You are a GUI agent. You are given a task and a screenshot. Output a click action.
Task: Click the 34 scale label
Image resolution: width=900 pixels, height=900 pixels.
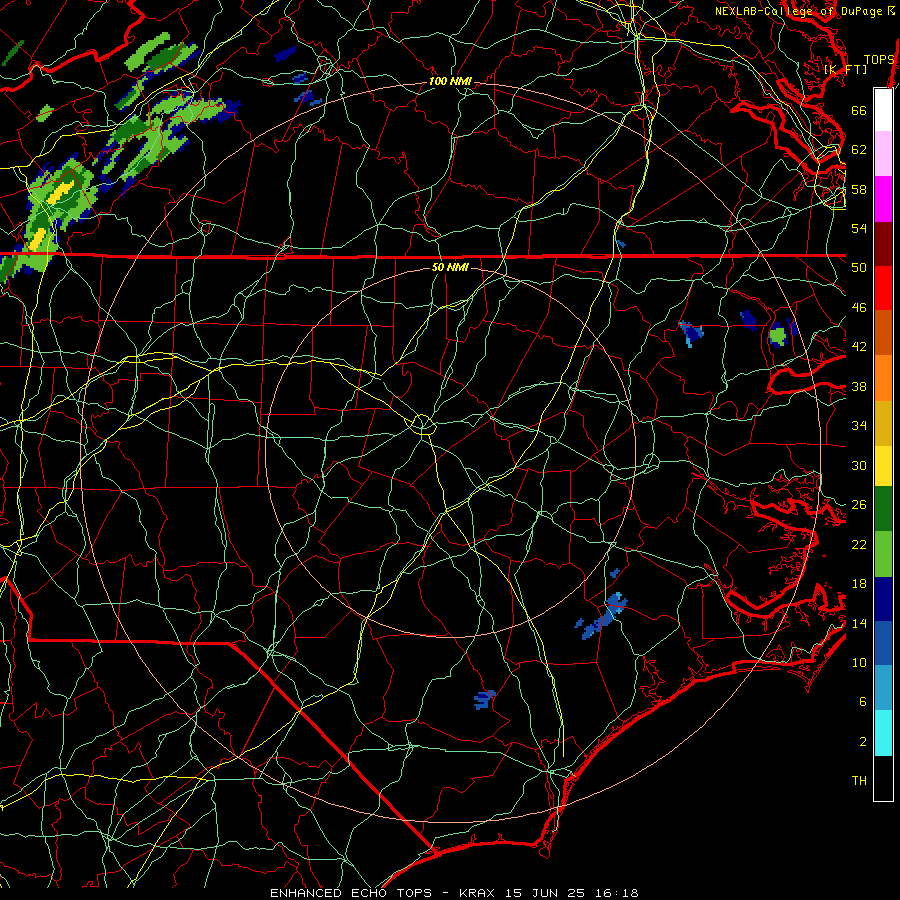point(859,425)
